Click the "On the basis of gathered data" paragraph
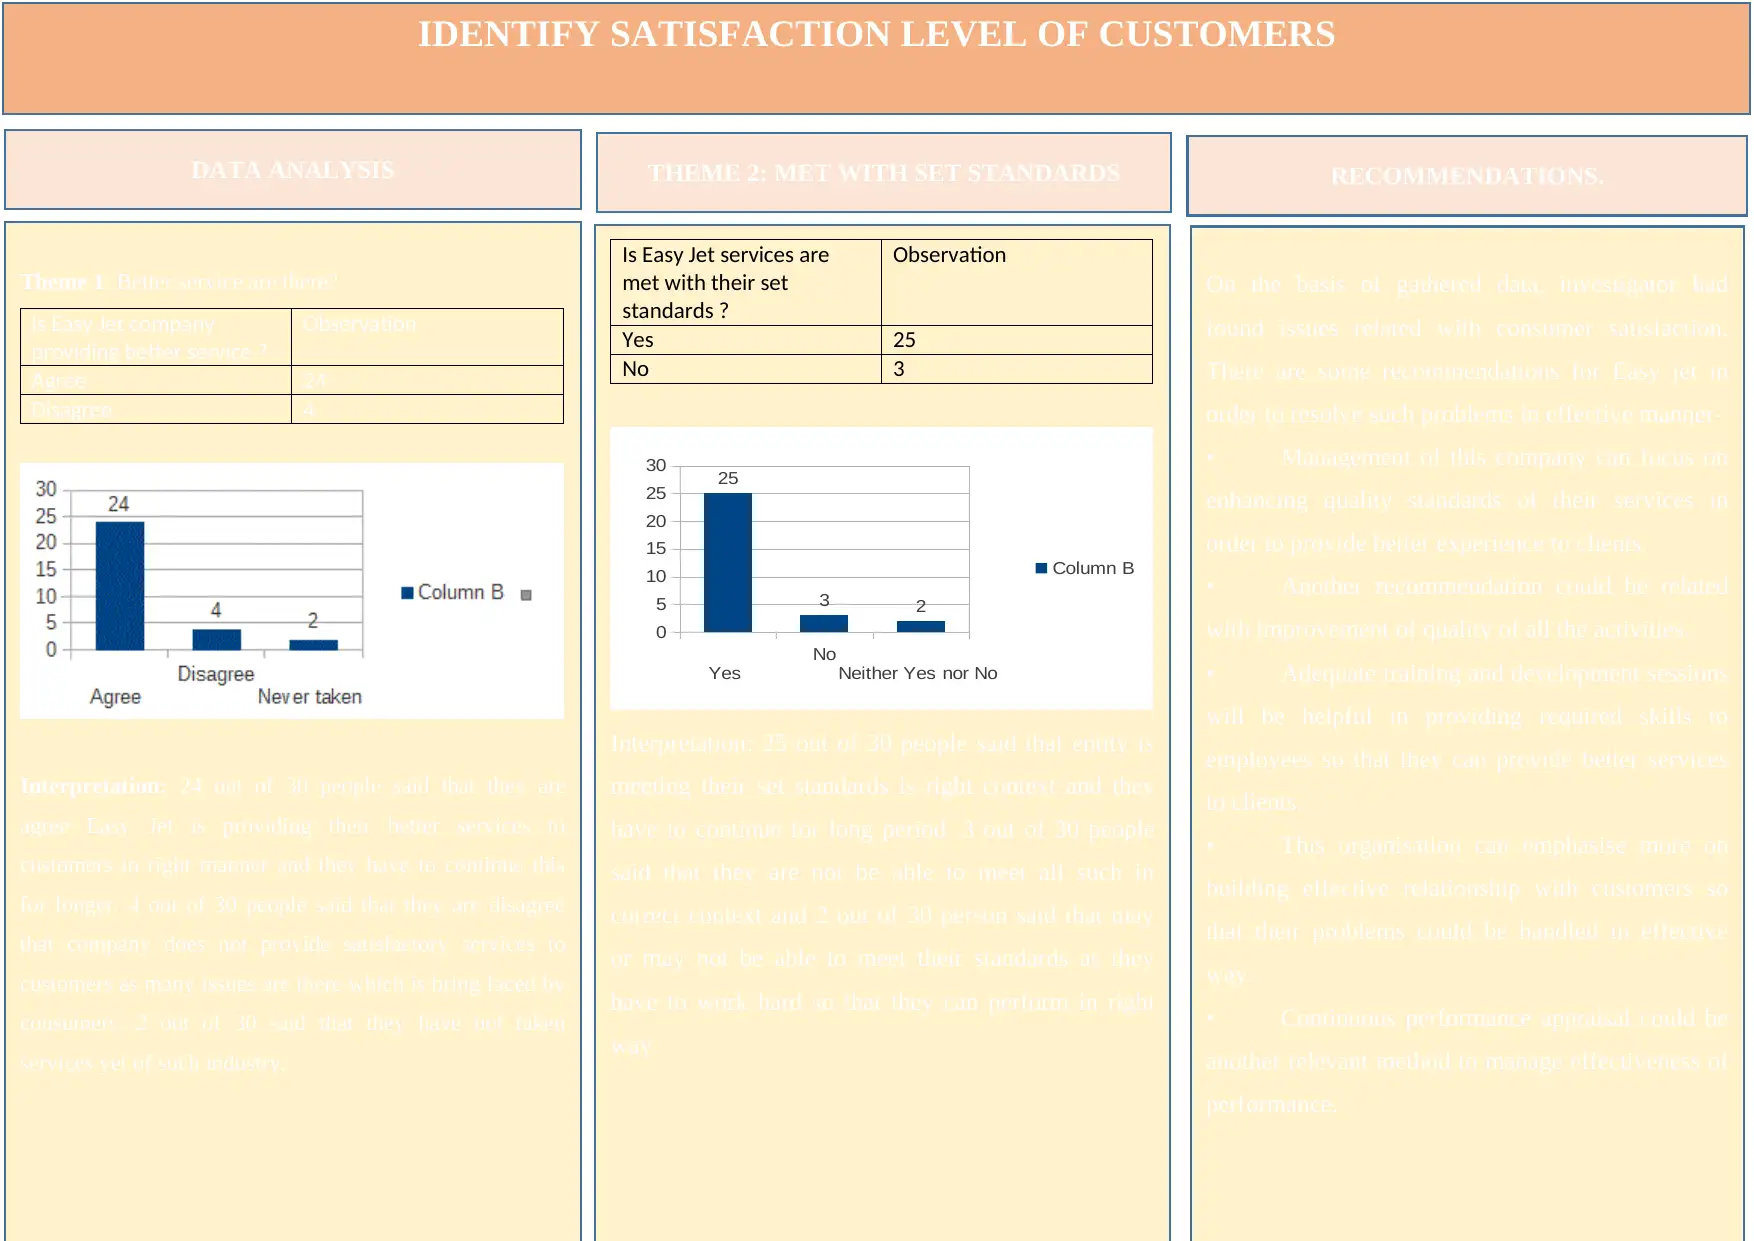 point(1467,349)
